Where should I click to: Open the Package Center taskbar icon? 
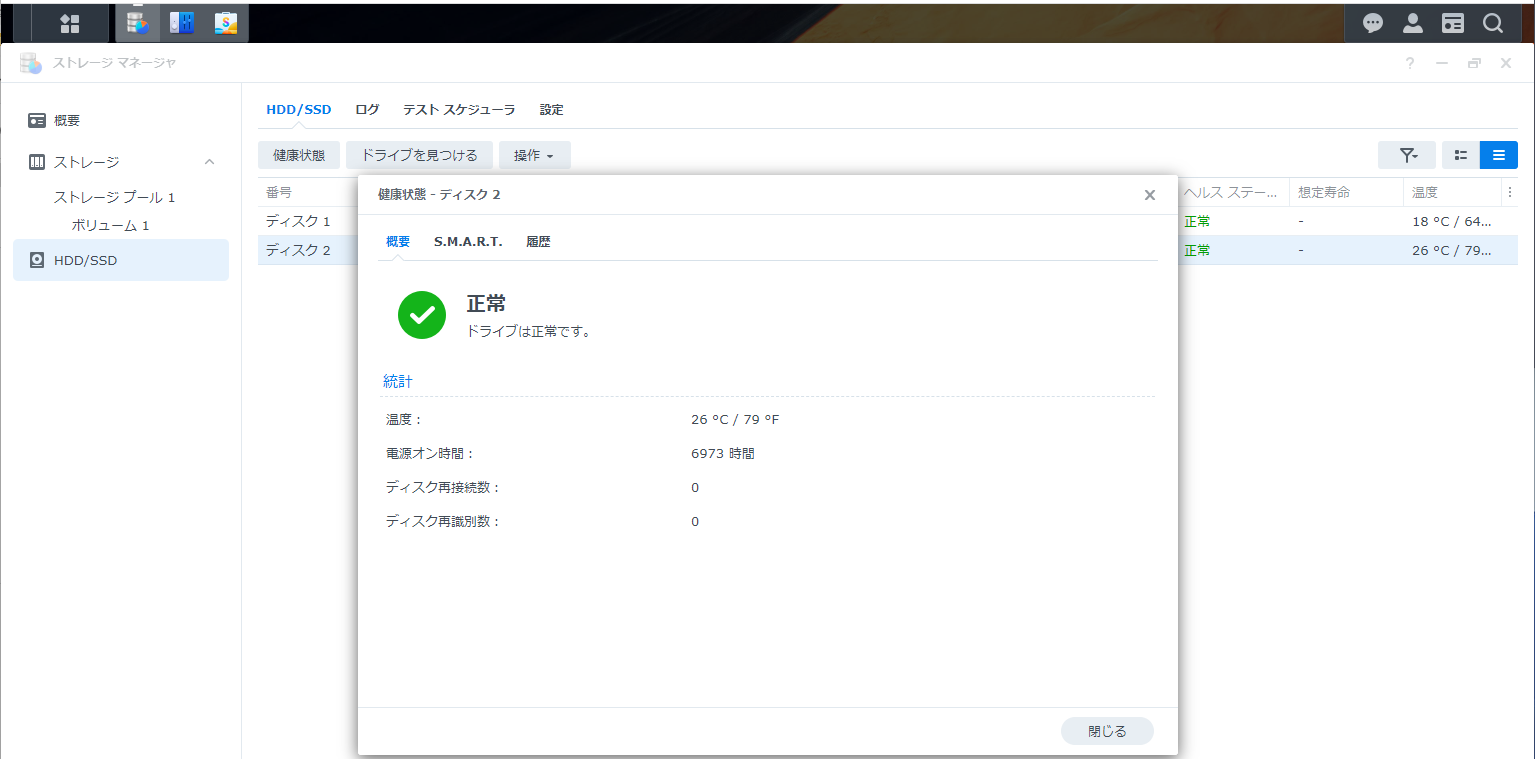pos(226,23)
